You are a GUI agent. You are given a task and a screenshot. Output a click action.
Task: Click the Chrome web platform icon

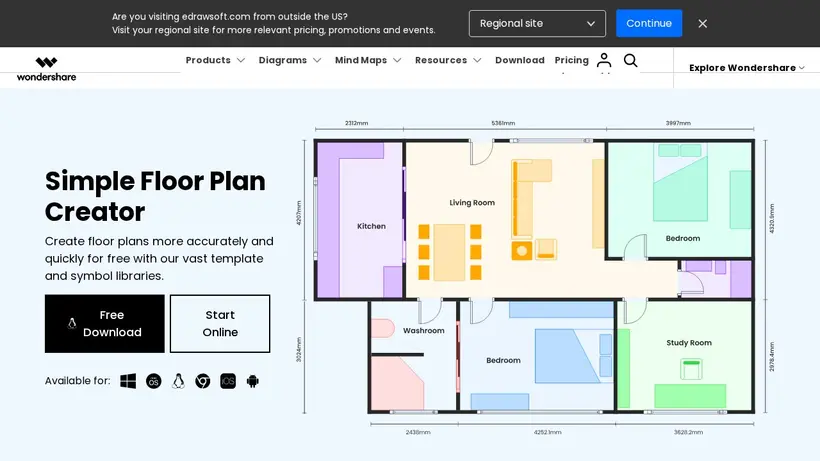click(x=203, y=381)
